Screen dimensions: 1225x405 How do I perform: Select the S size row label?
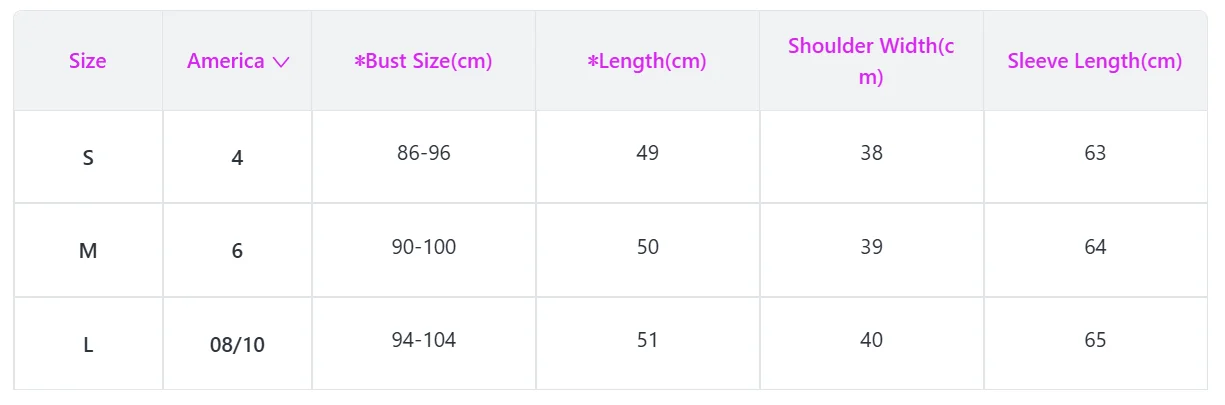pyautogui.click(x=88, y=158)
